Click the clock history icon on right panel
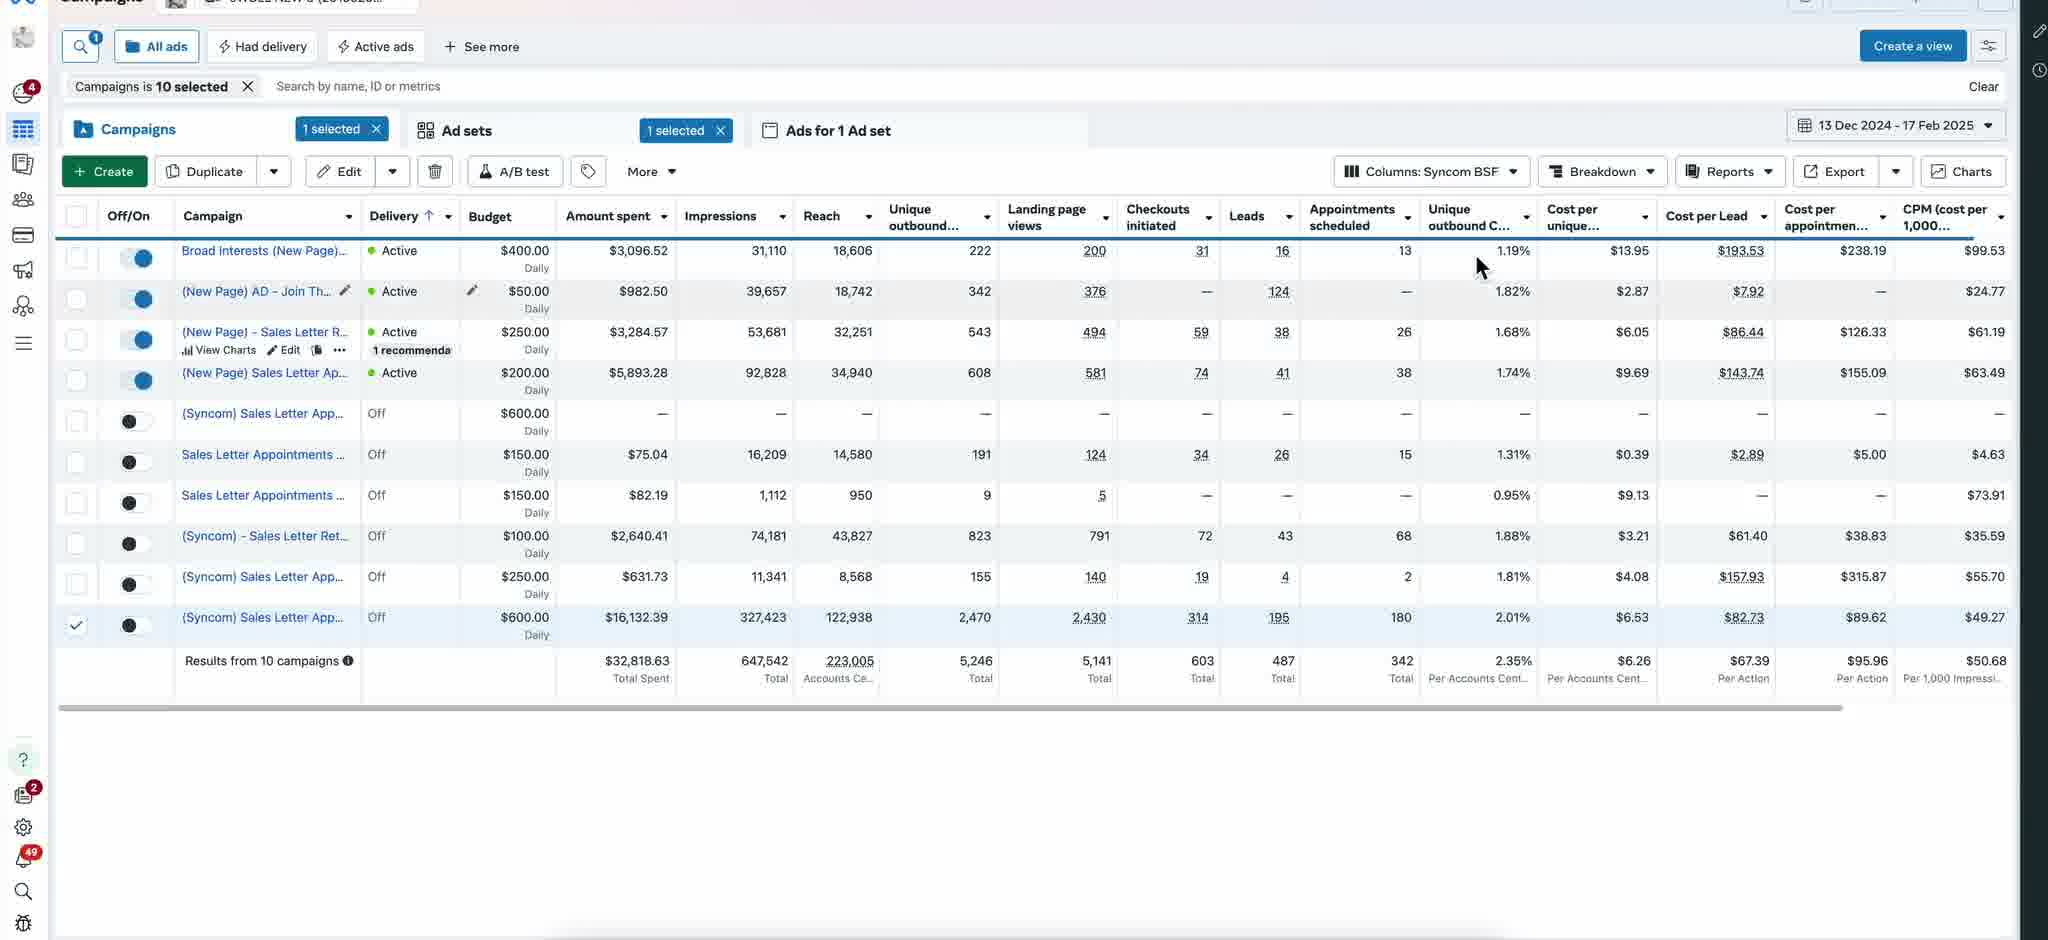The height and width of the screenshot is (940, 2048). pos(2039,70)
